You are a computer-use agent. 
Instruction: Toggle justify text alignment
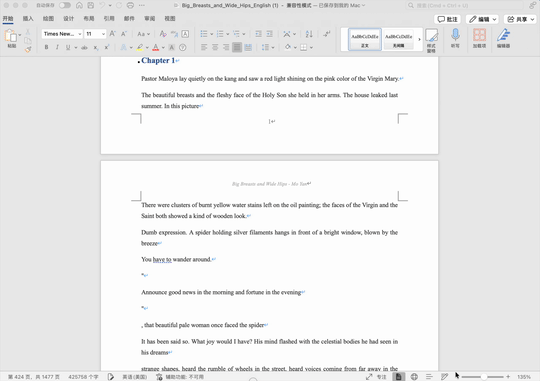pos(237,47)
